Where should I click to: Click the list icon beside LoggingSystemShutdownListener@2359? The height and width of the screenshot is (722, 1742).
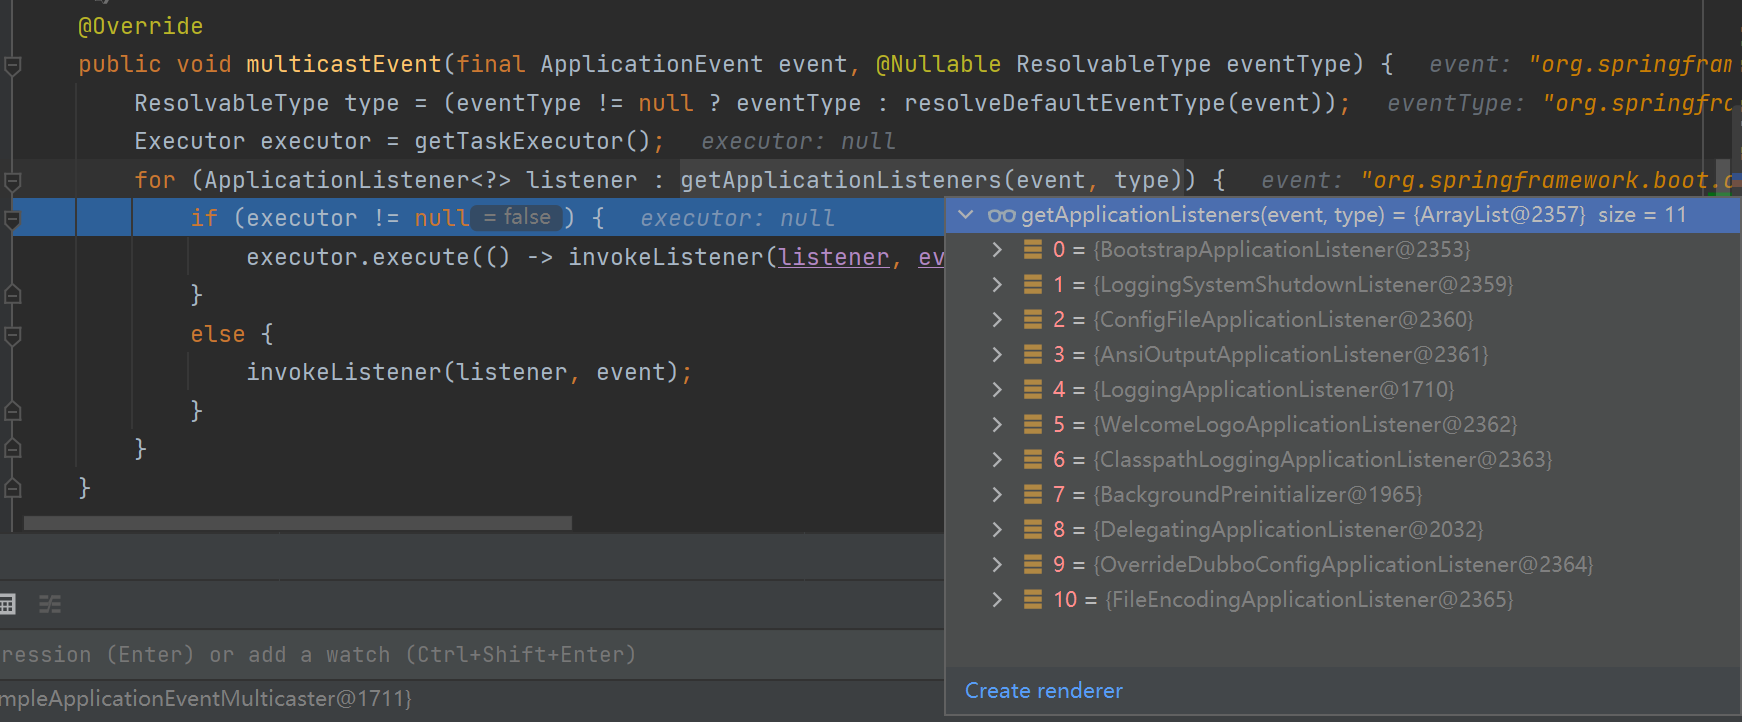click(1033, 285)
